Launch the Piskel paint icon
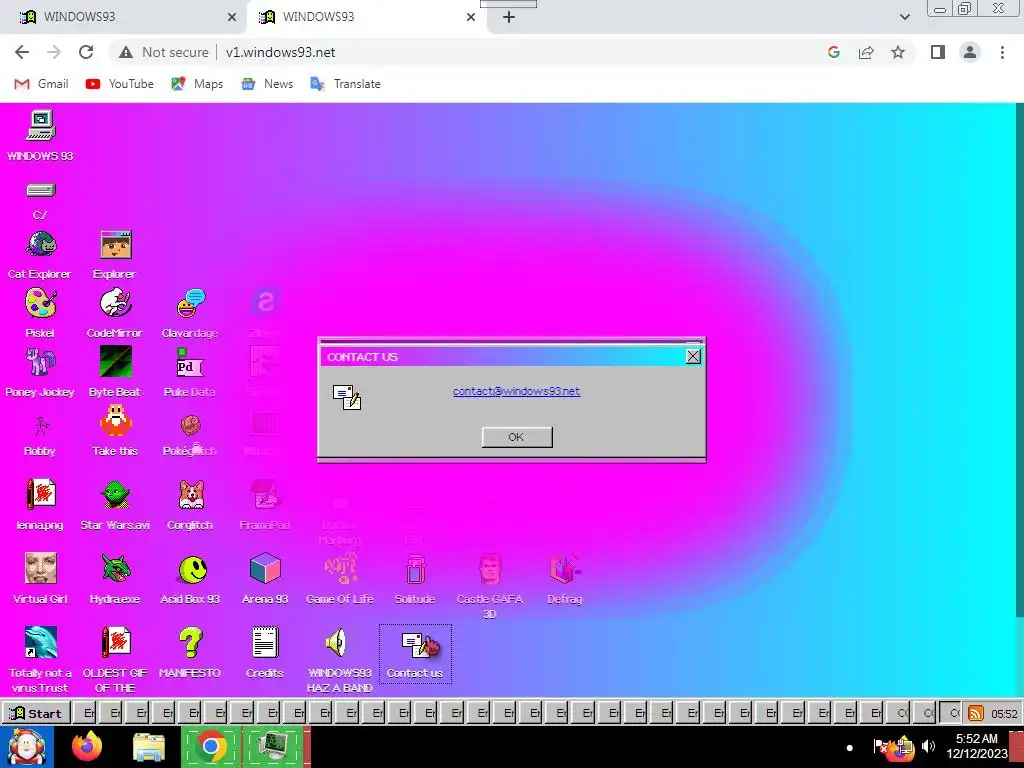The height and width of the screenshot is (768, 1024). tap(40, 313)
